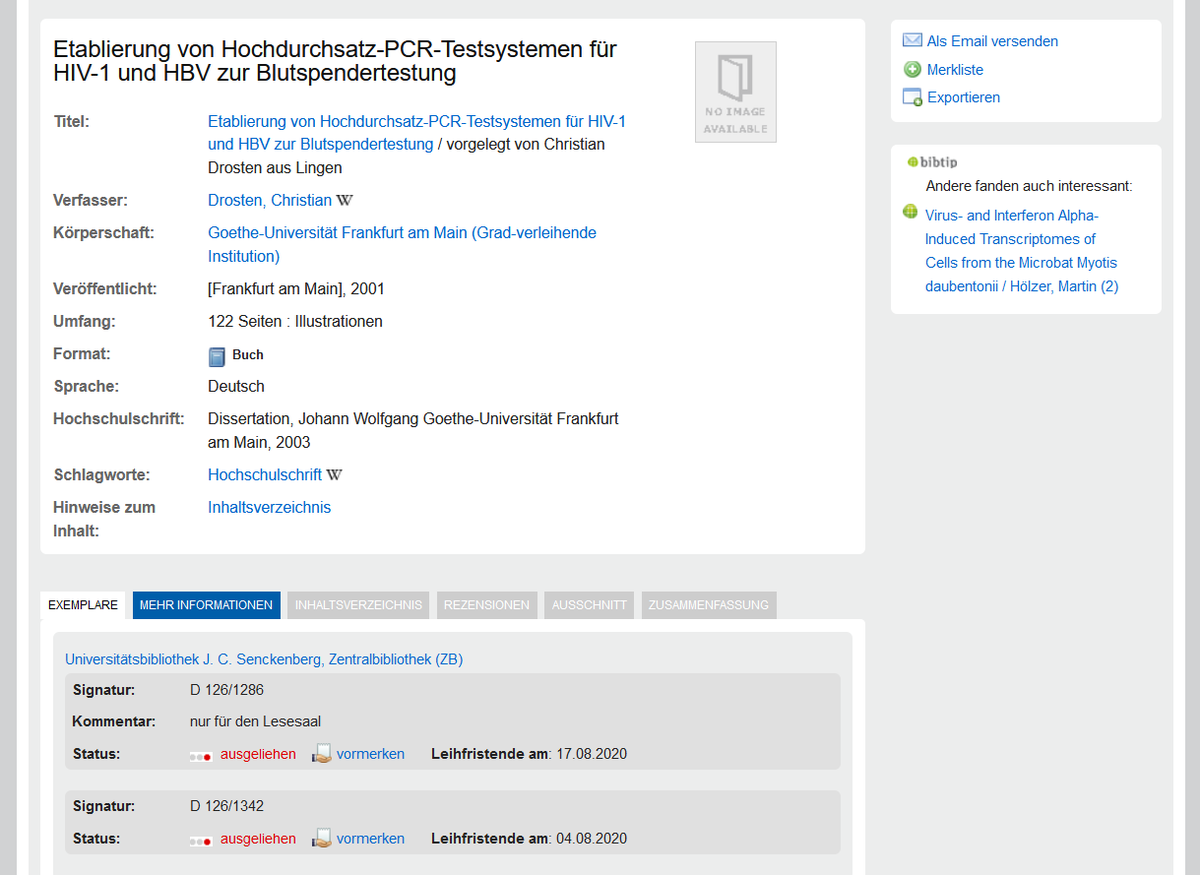Click the Buch format book icon
The height and width of the screenshot is (875, 1200).
tap(217, 355)
